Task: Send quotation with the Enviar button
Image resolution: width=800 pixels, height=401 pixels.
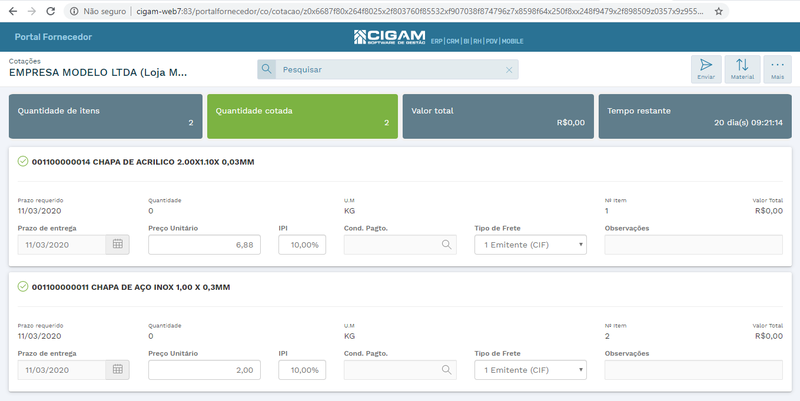Action: (706, 69)
